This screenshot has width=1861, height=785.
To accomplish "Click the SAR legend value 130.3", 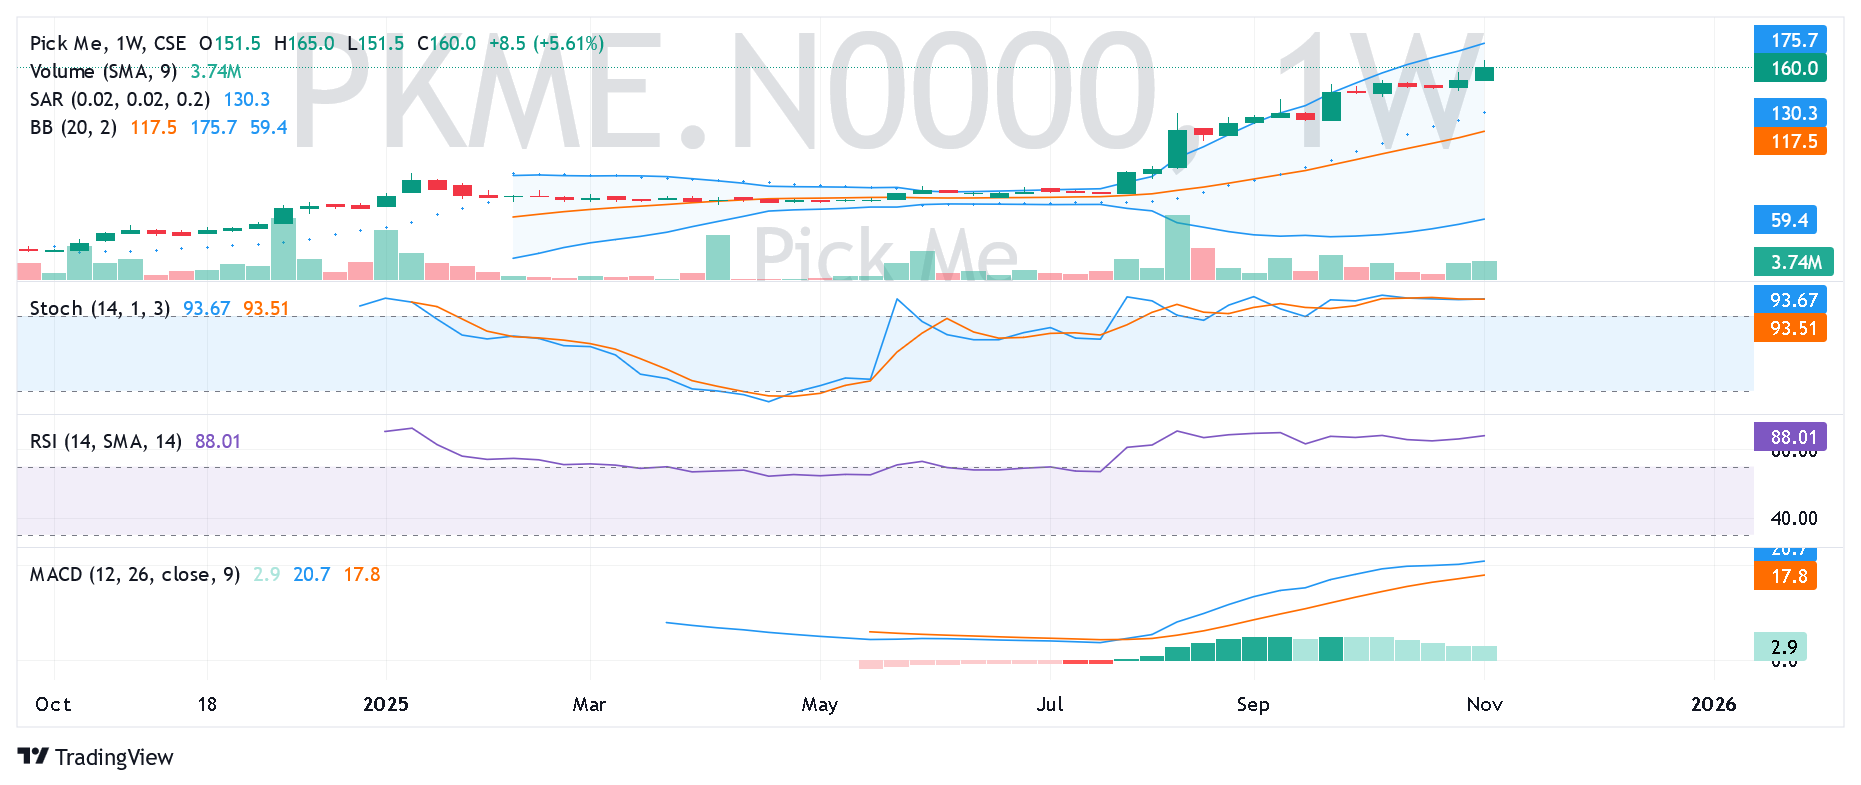I will pyautogui.click(x=247, y=99).
